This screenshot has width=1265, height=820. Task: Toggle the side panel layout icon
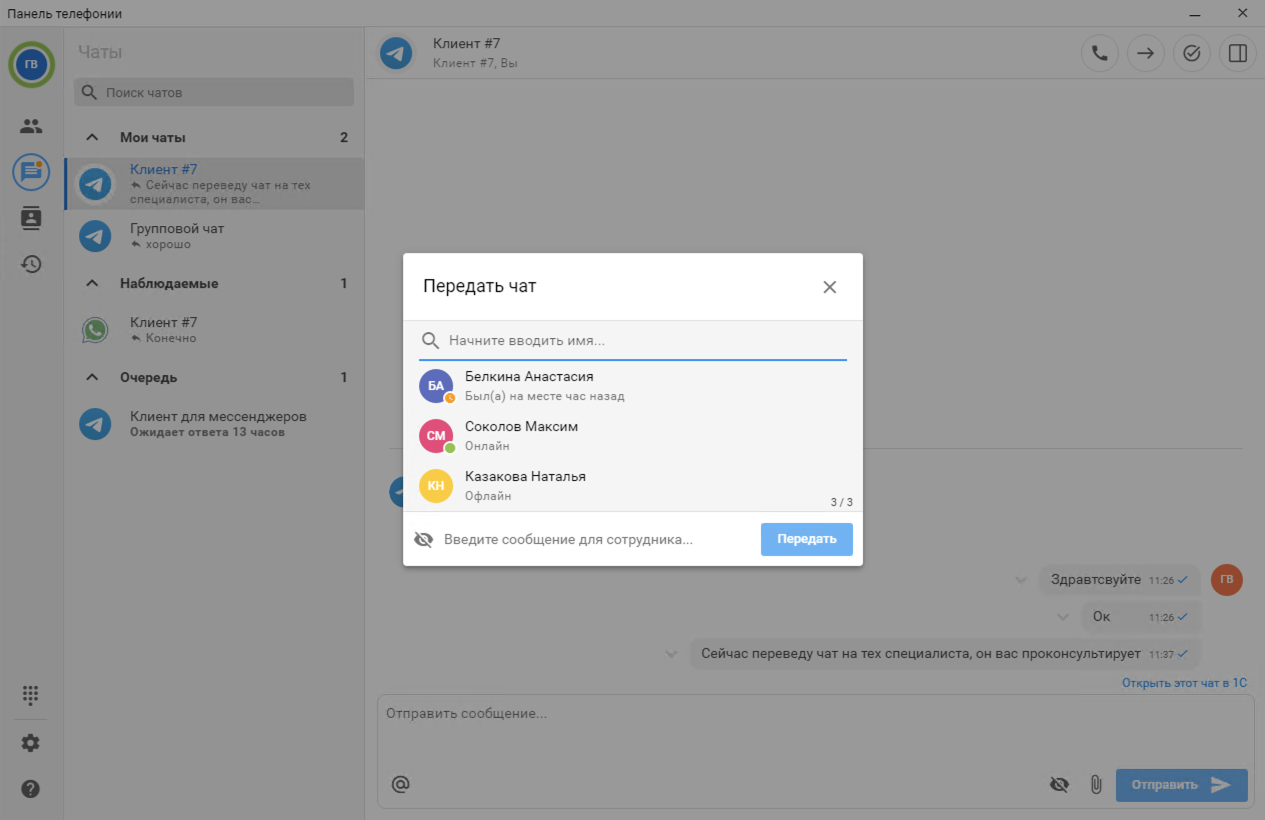click(x=1237, y=54)
